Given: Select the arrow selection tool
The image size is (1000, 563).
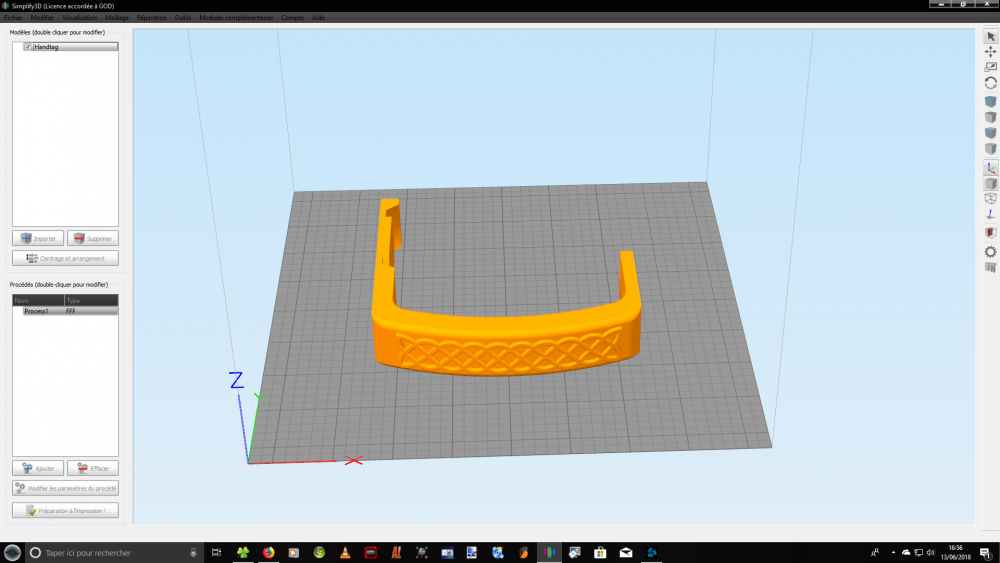Looking at the screenshot, I should (x=990, y=36).
